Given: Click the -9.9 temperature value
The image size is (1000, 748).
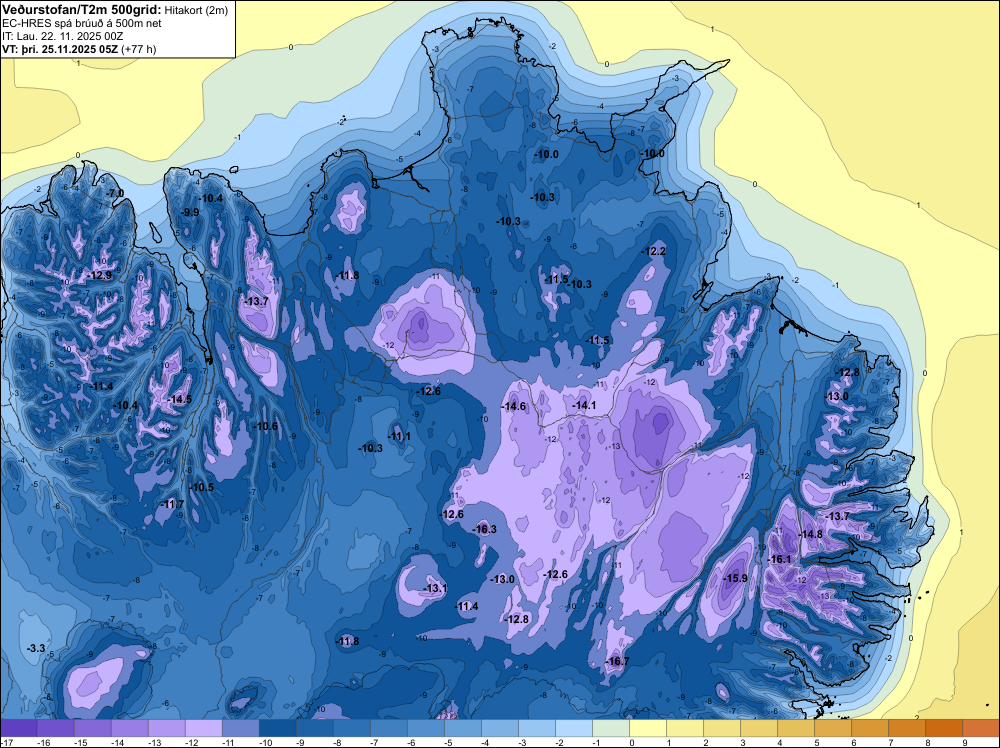Looking at the screenshot, I should click(x=190, y=212).
